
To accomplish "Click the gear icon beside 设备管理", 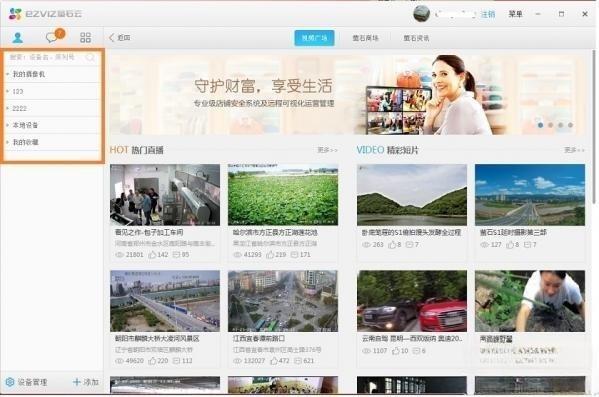I will point(10,382).
